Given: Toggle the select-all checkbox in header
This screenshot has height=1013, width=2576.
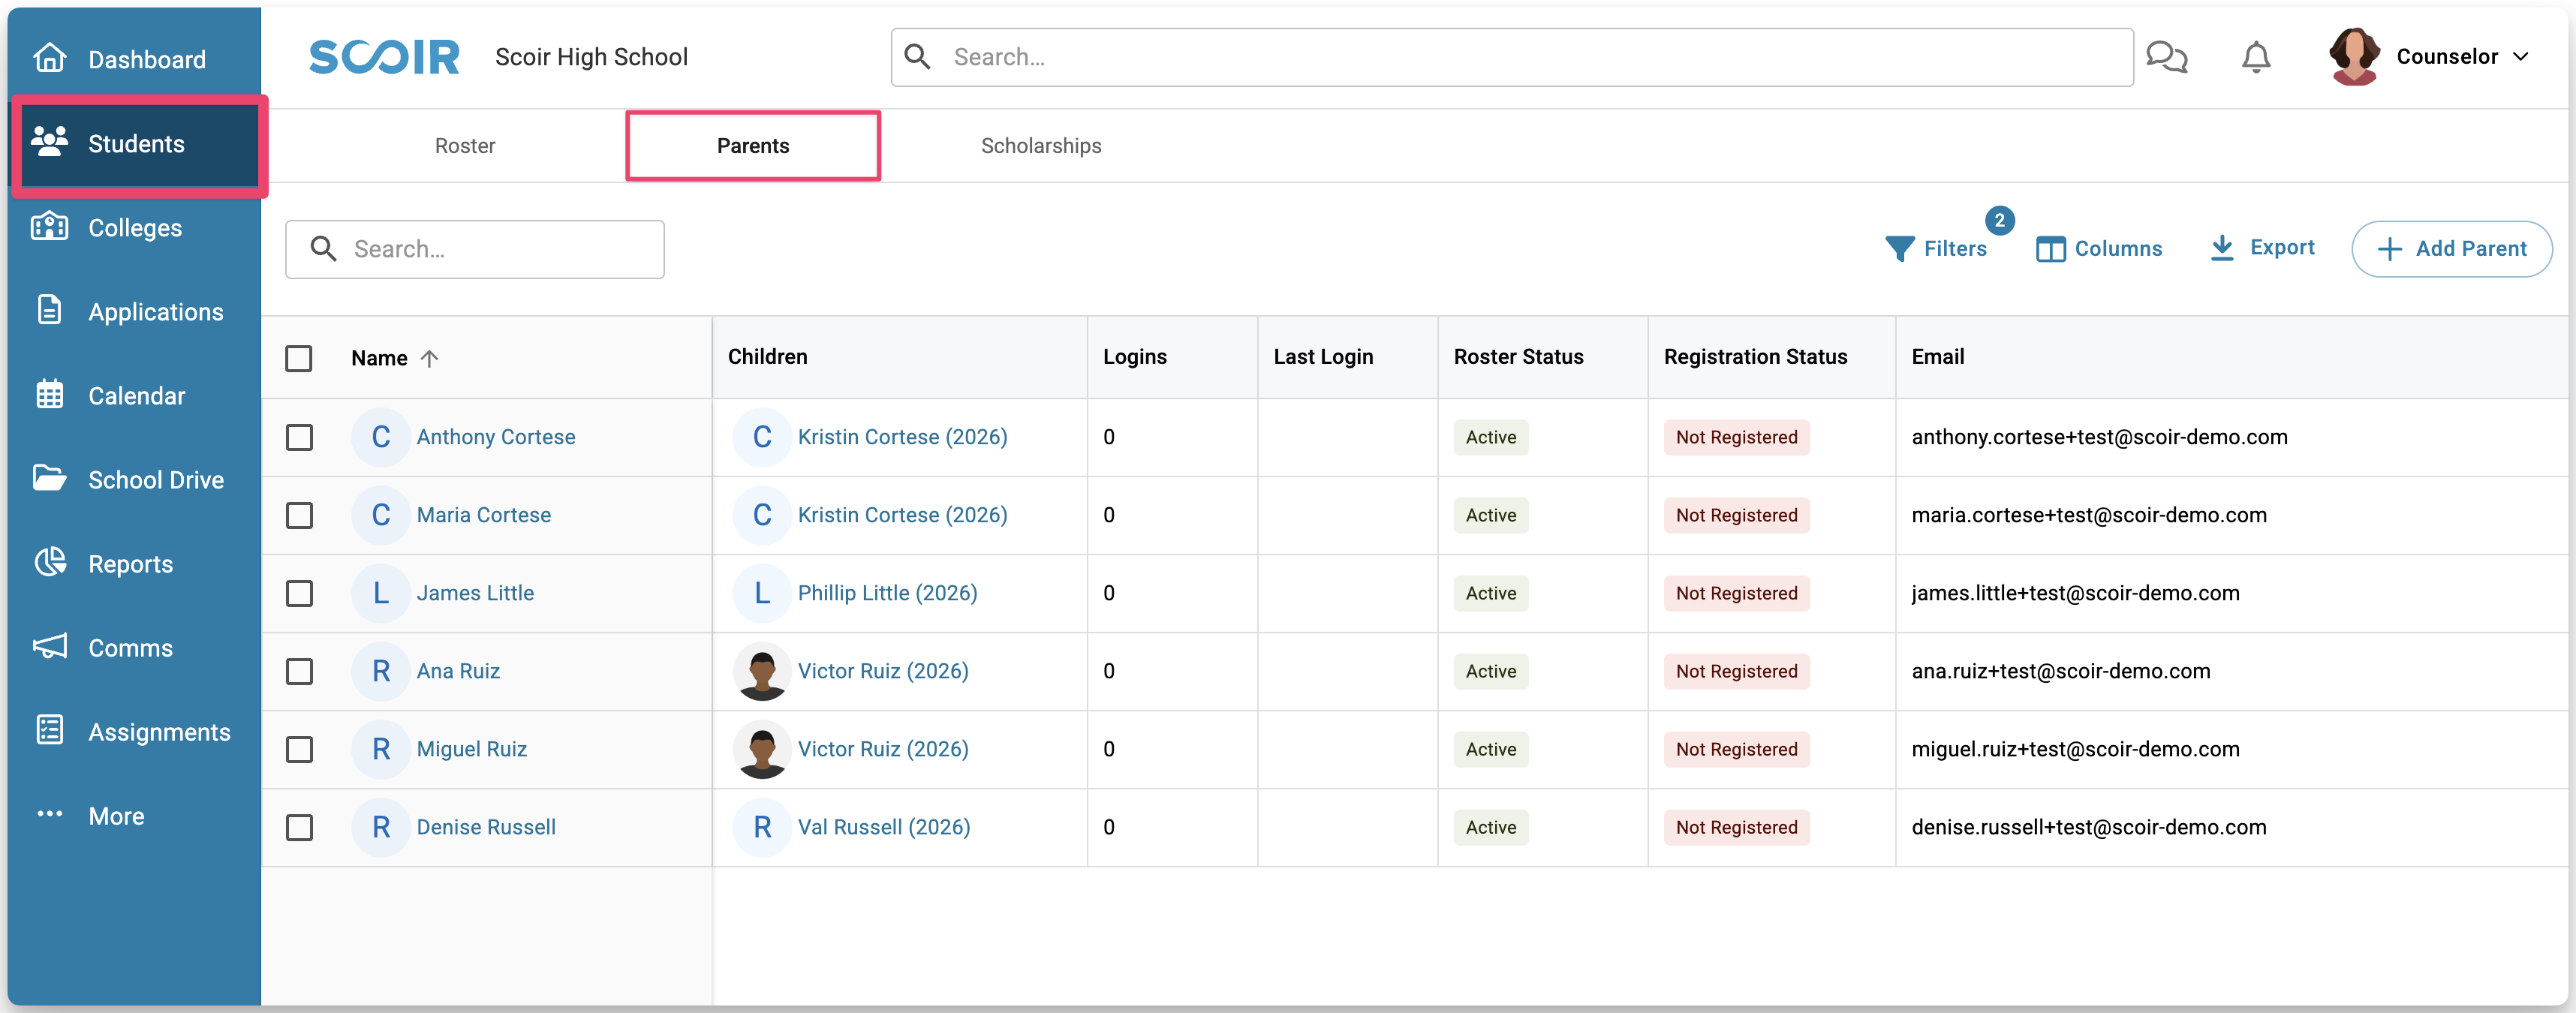Looking at the screenshot, I should 299,358.
